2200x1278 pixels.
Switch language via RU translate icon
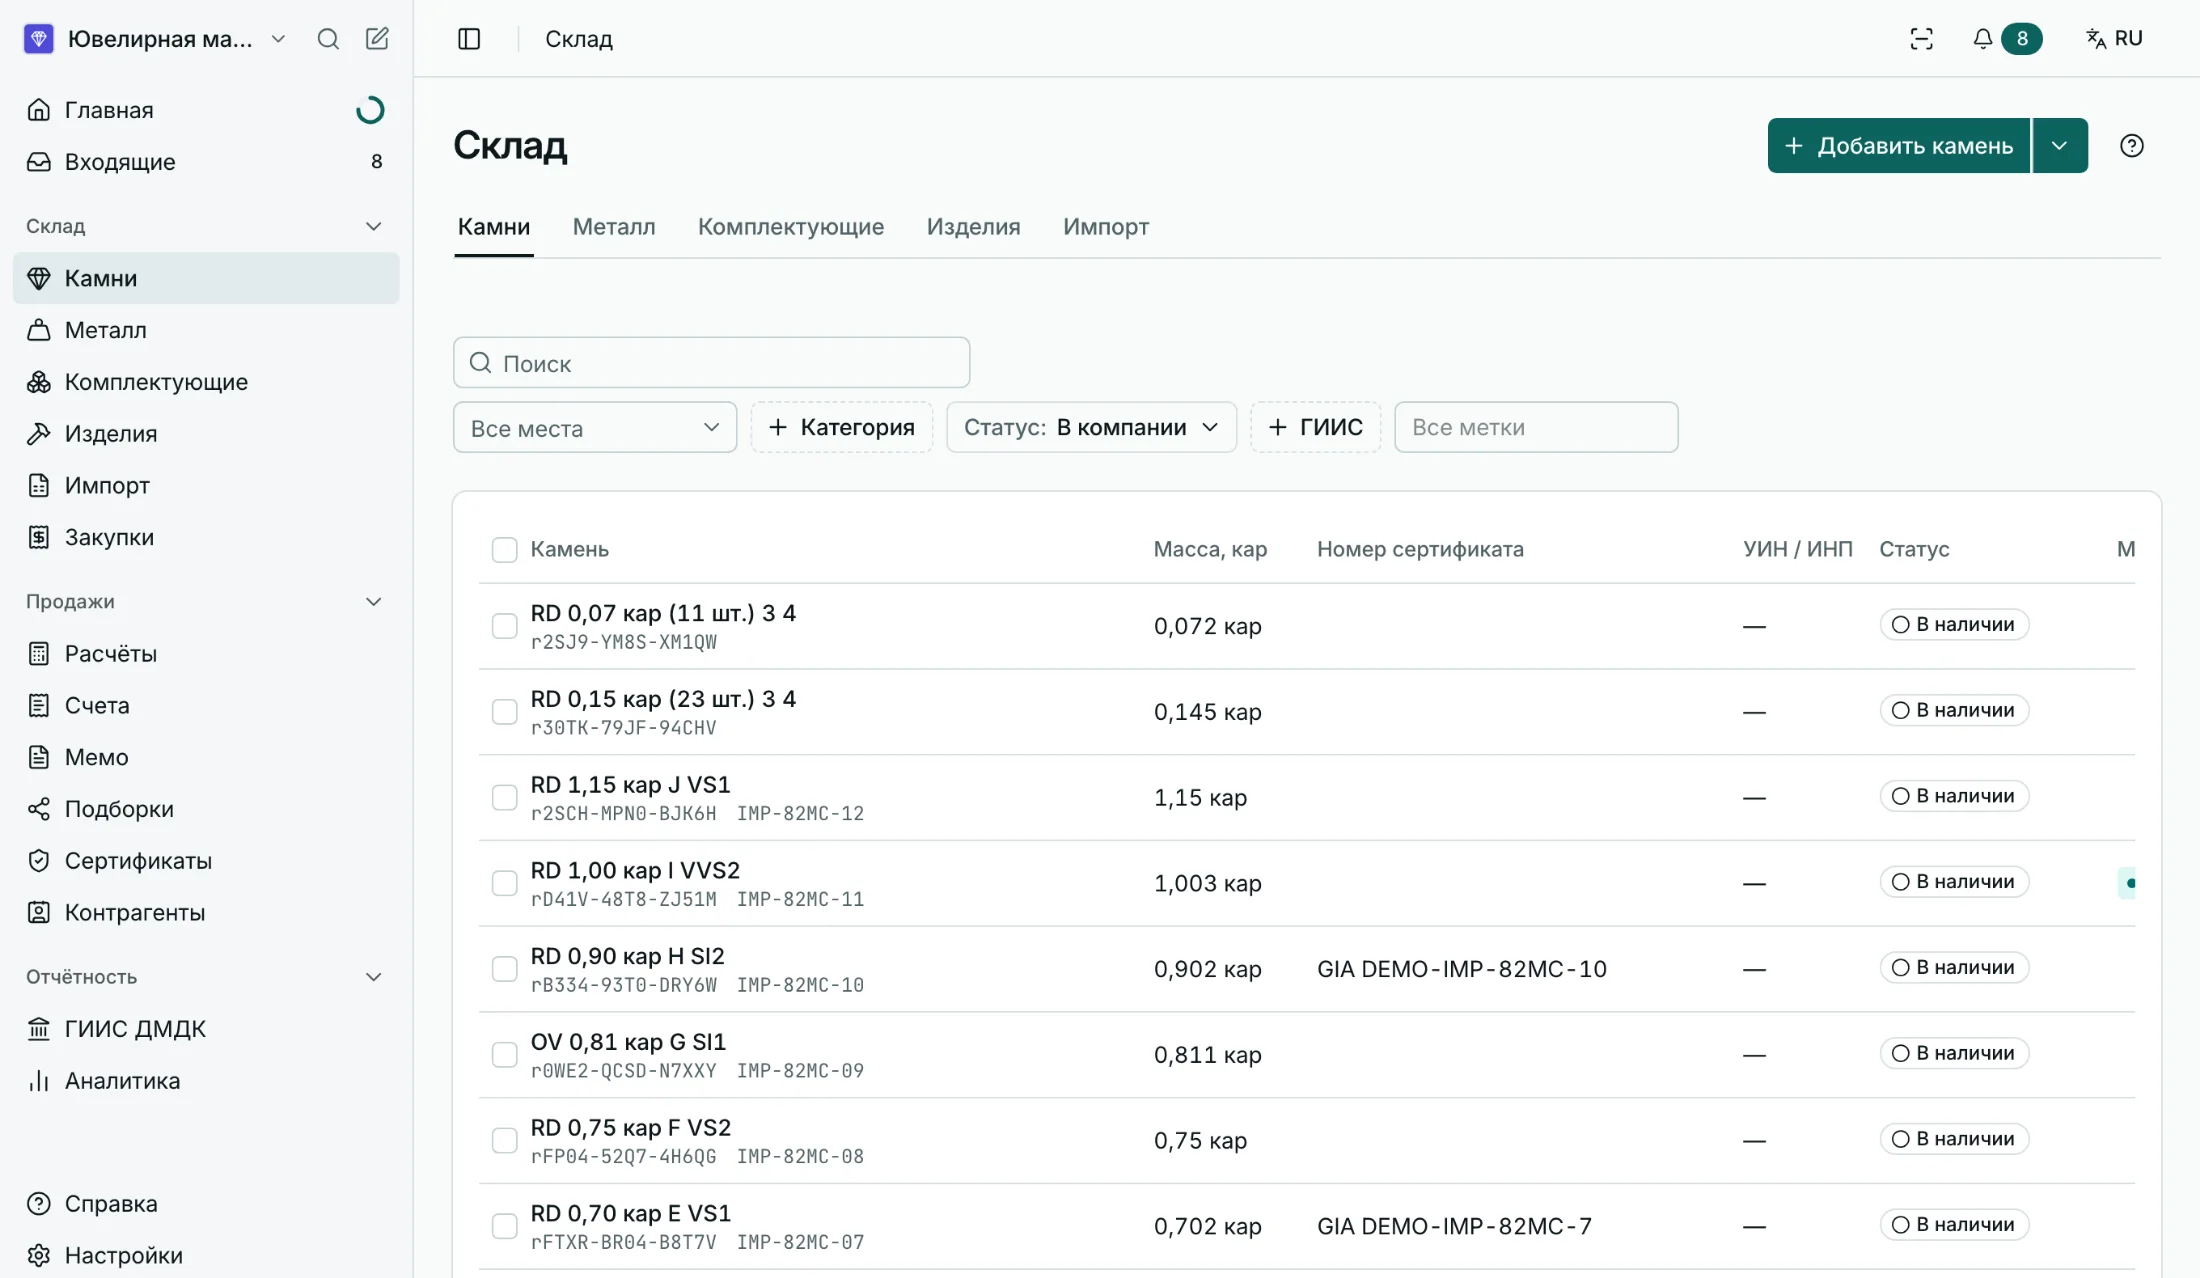[x=2114, y=39]
